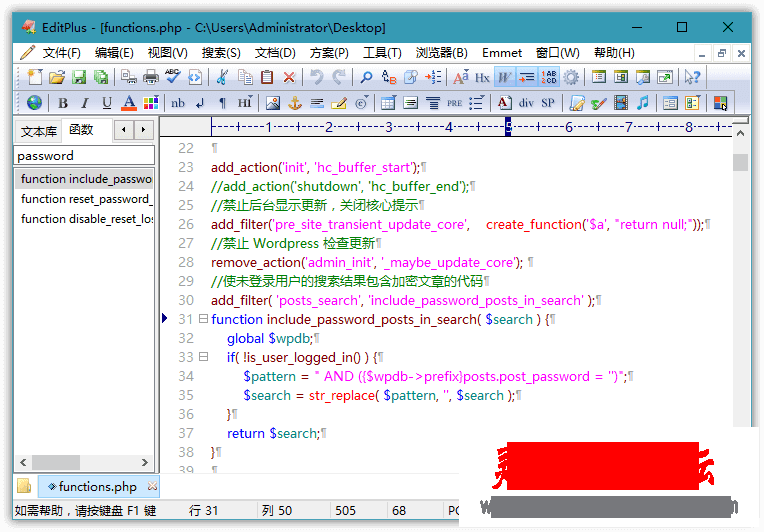Insert line break tag
The image size is (764, 532).
coord(200,103)
